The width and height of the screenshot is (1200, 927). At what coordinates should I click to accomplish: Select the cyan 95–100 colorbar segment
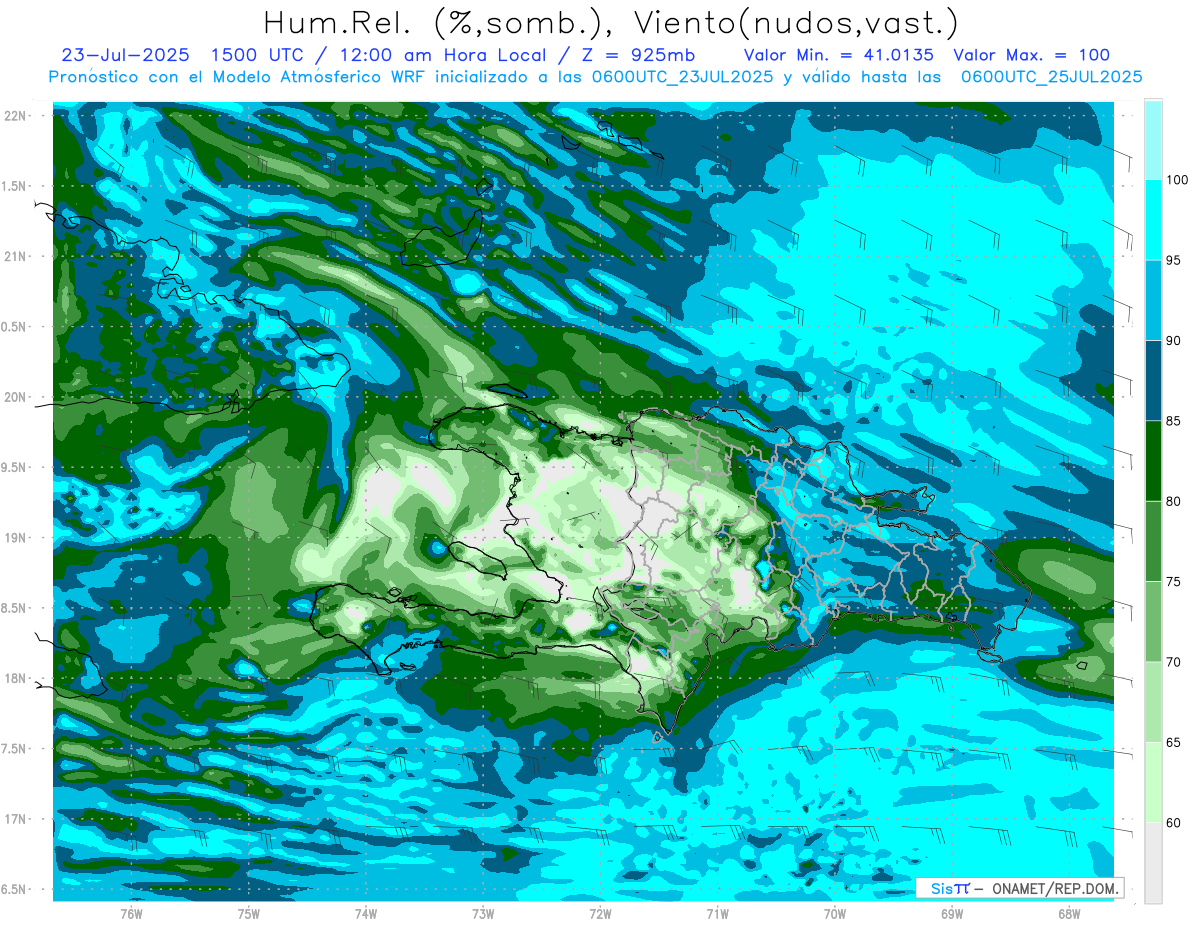1153,220
